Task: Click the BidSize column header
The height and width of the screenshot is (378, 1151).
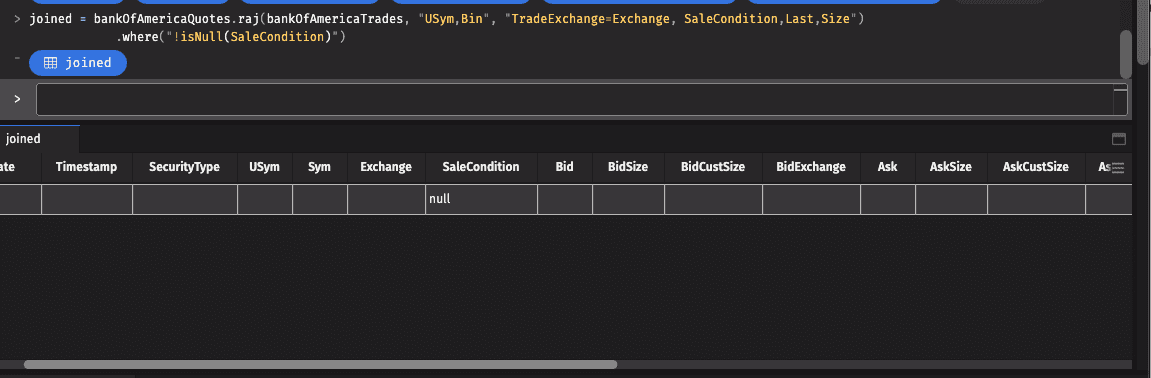Action: 628,167
